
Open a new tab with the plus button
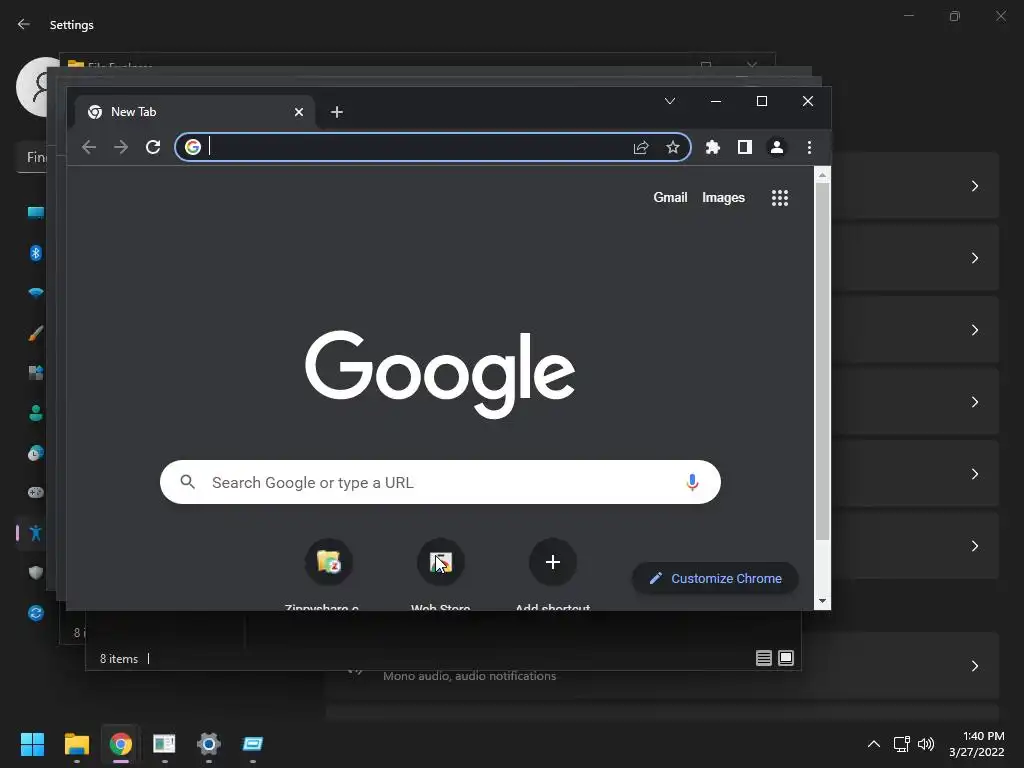(x=336, y=112)
